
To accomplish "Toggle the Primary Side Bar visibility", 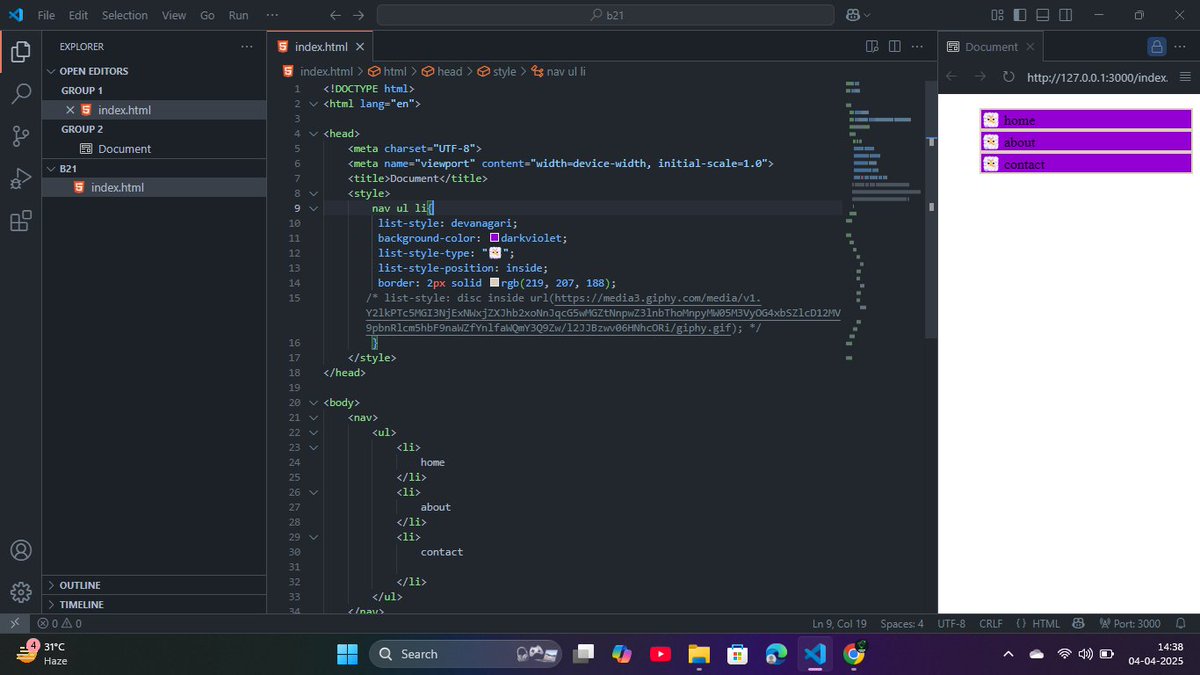I will click(x=1020, y=15).
